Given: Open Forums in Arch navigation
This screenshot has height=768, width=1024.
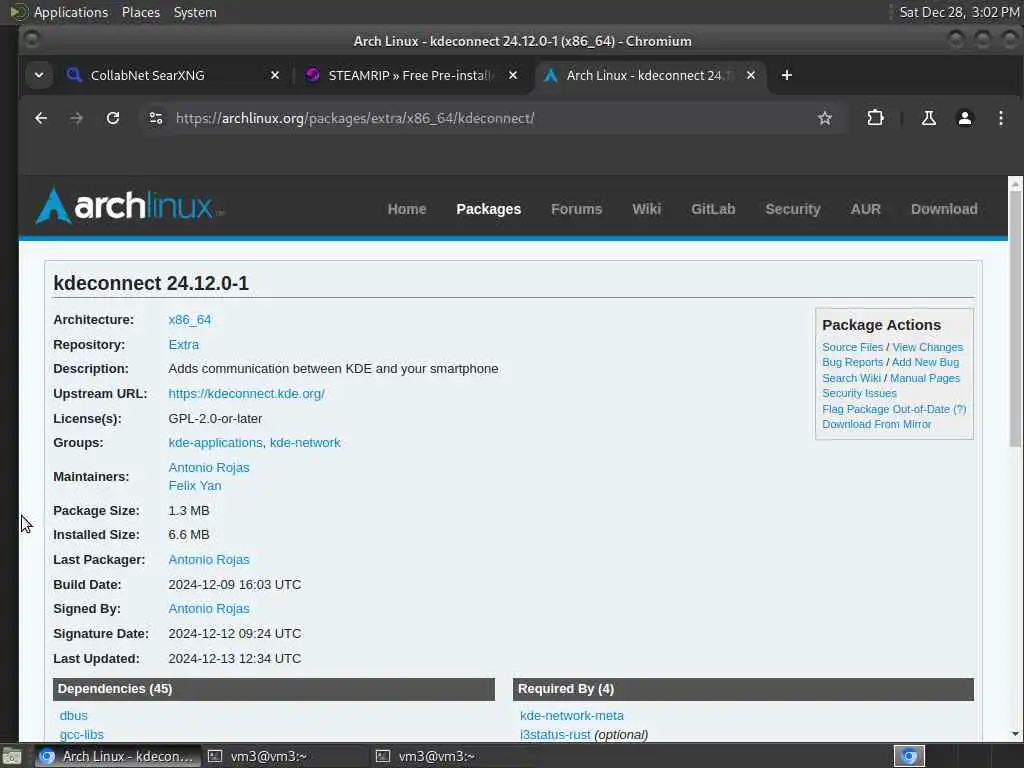Looking at the screenshot, I should (x=577, y=209).
